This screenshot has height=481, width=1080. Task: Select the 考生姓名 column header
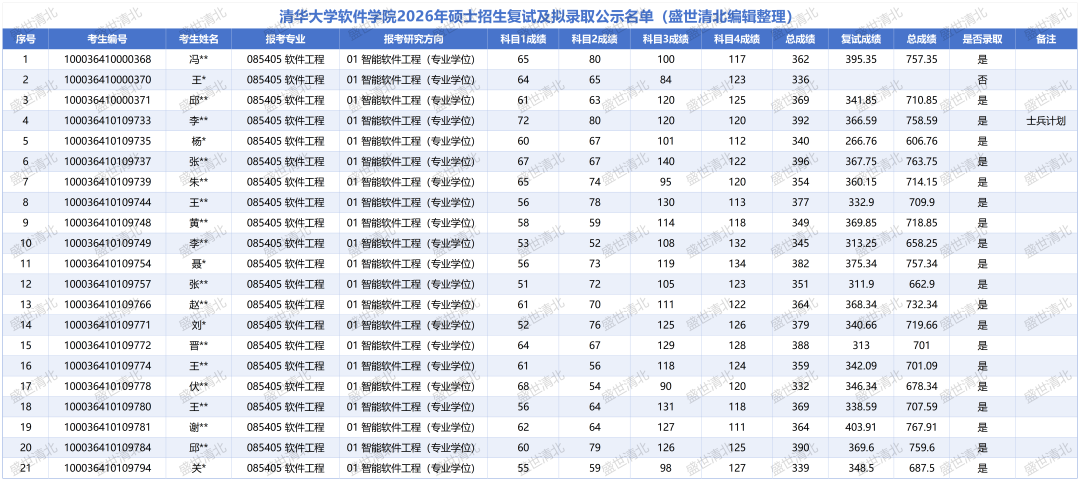(198, 39)
